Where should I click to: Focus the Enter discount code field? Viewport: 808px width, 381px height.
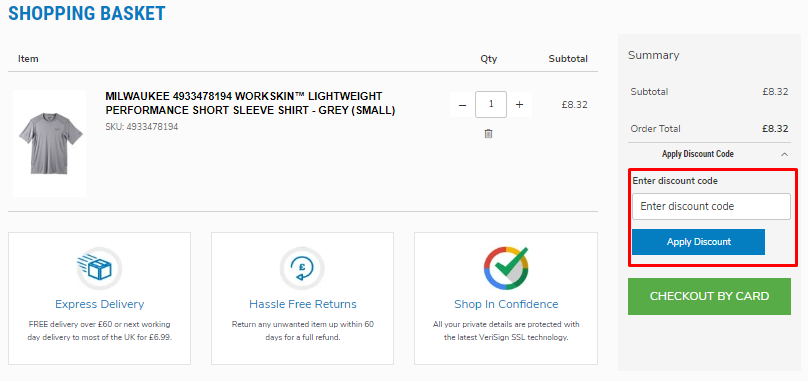pyautogui.click(x=711, y=206)
